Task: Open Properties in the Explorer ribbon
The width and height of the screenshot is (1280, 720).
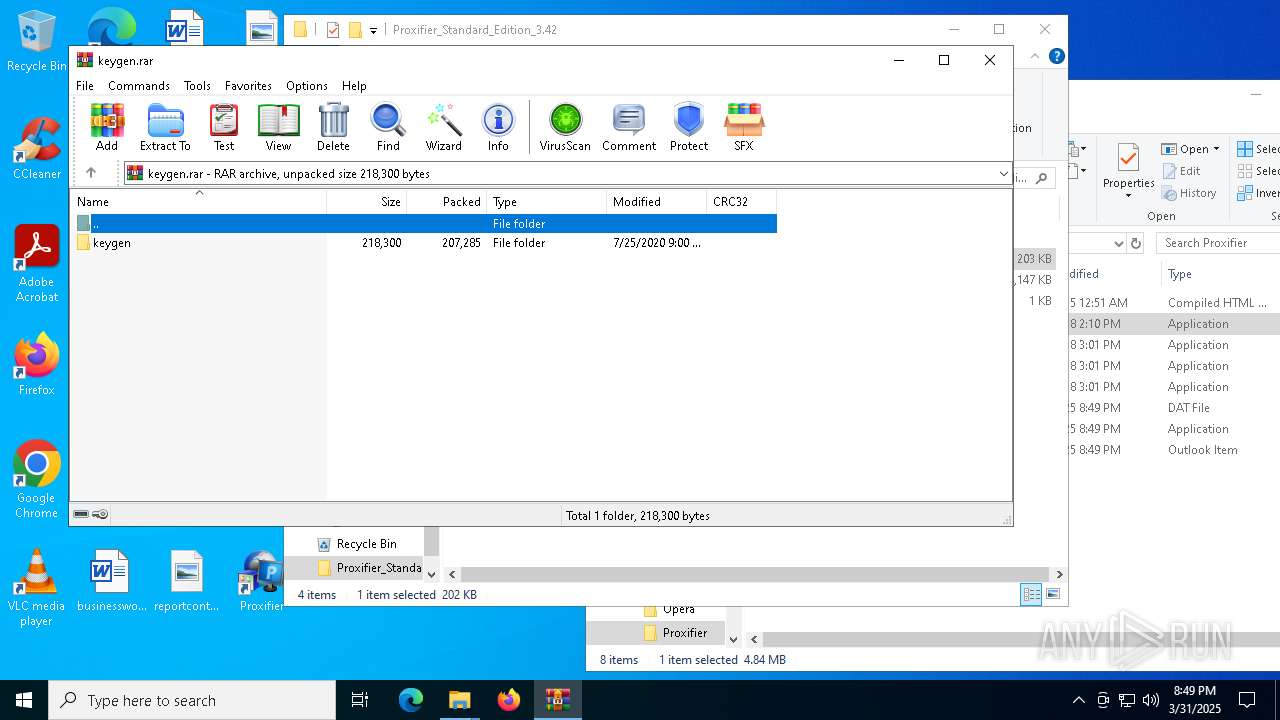Action: pyautogui.click(x=1129, y=170)
